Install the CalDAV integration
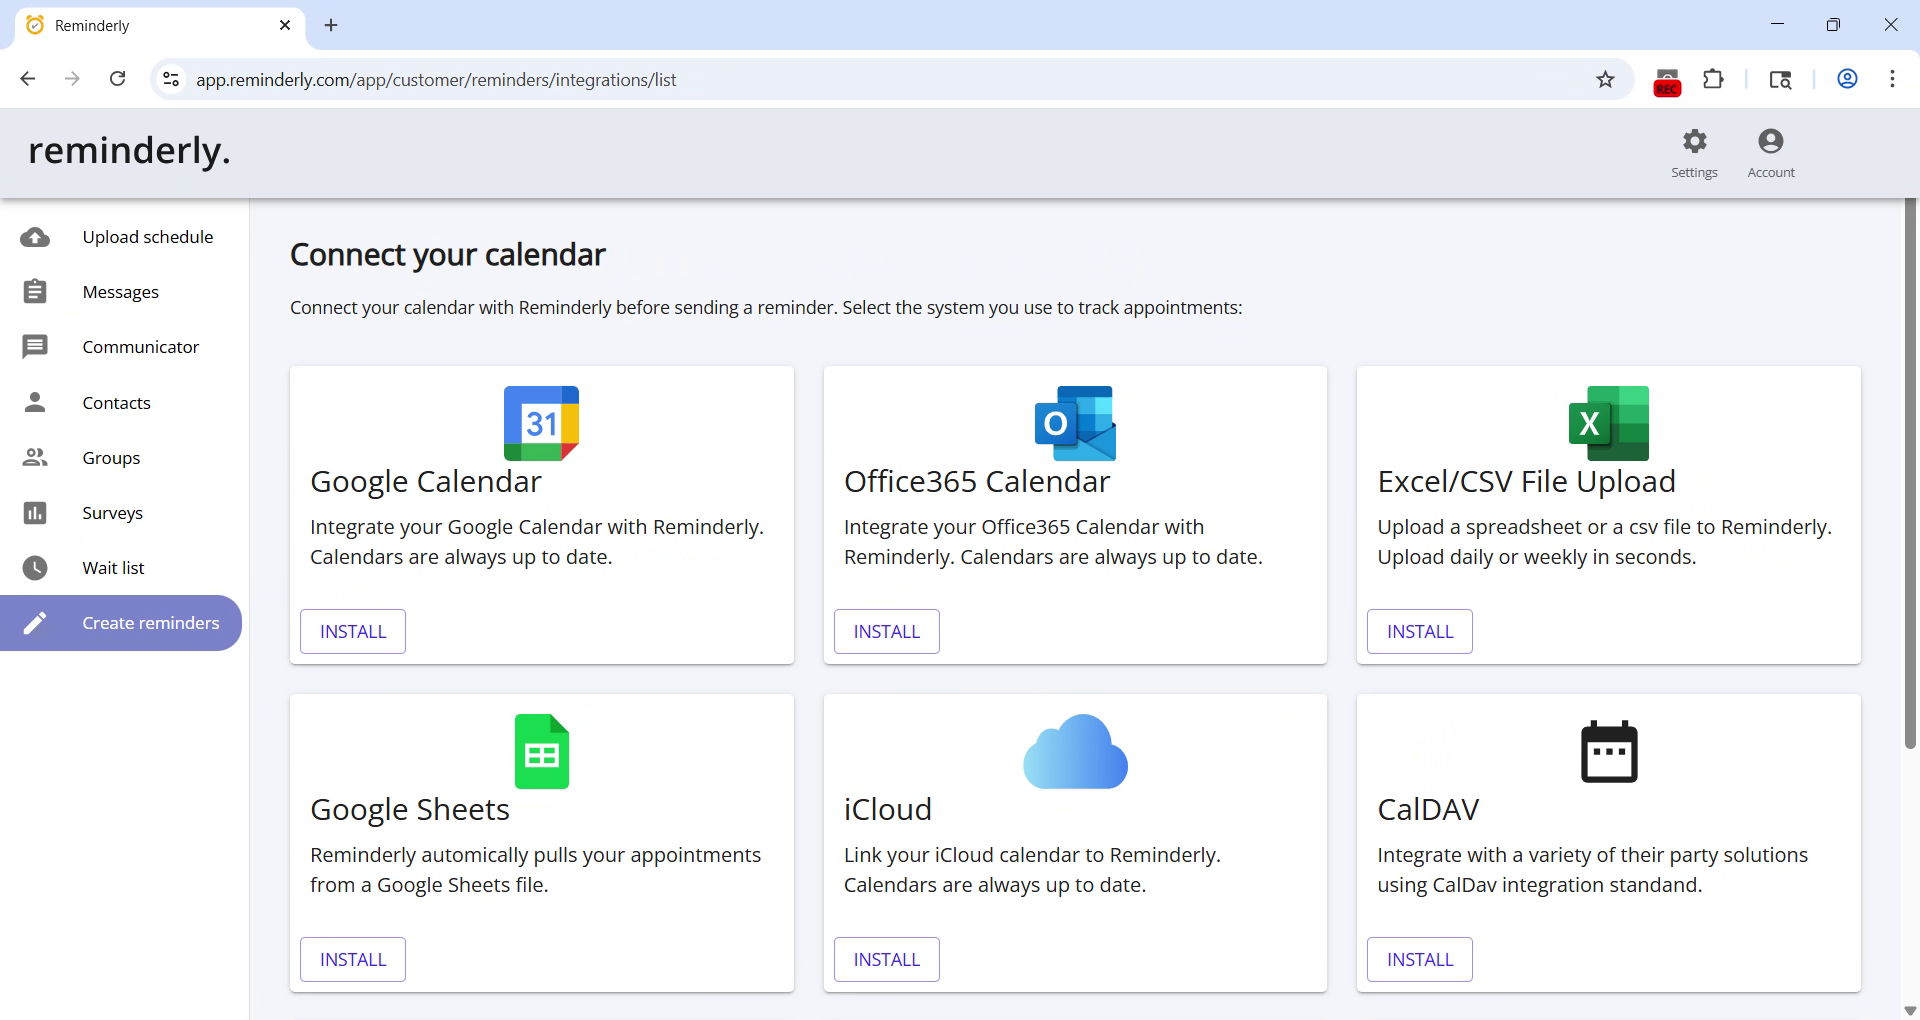1920x1020 pixels. (1420, 959)
